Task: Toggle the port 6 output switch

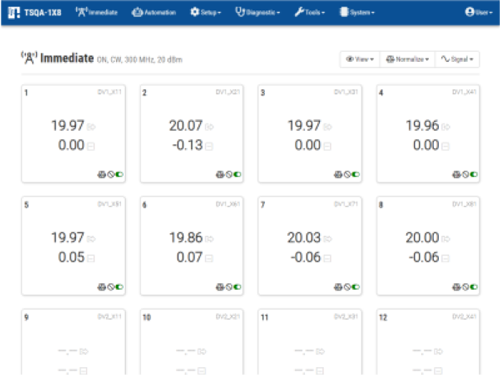Action: click(x=237, y=287)
